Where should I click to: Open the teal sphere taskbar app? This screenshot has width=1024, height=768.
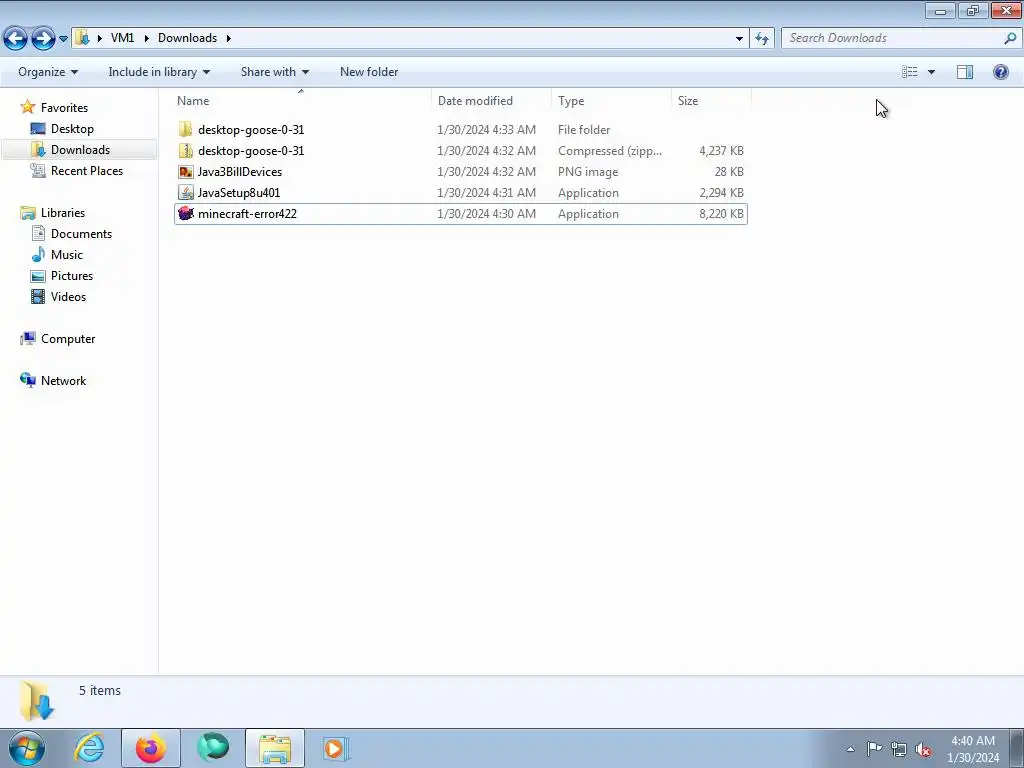[x=213, y=748]
